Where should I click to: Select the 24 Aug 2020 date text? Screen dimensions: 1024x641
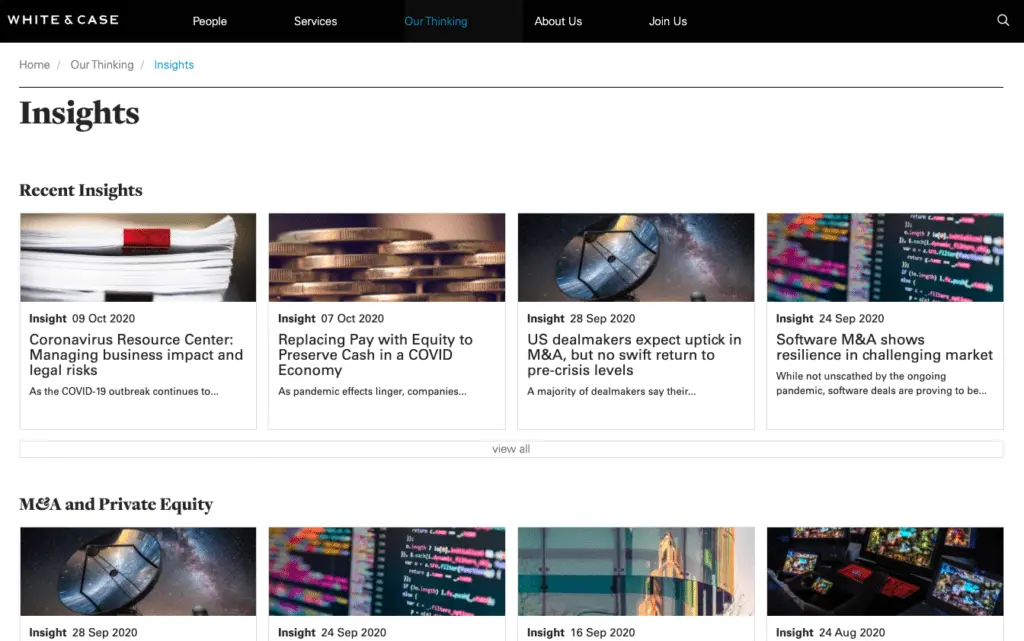click(852, 633)
